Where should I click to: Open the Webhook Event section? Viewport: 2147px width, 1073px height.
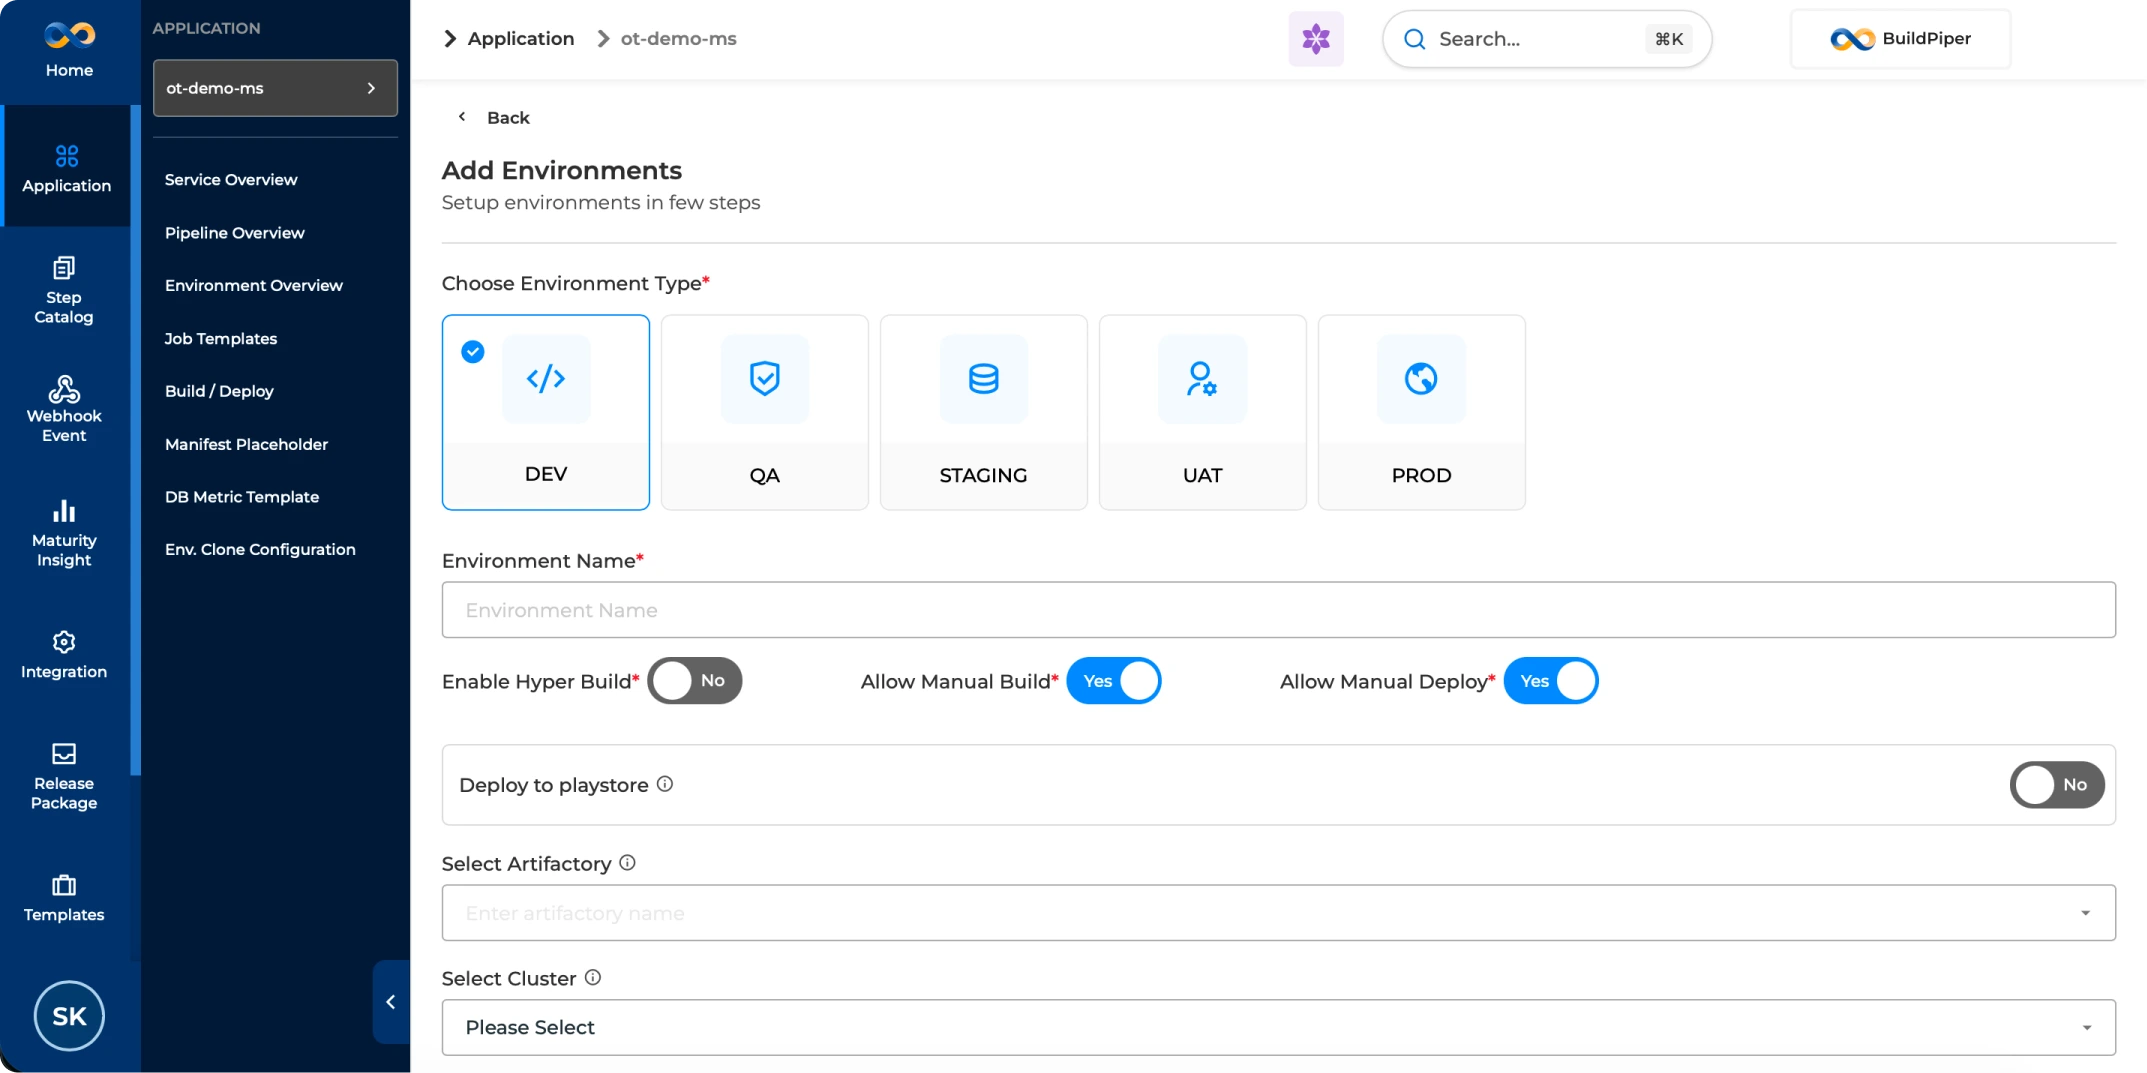64,409
